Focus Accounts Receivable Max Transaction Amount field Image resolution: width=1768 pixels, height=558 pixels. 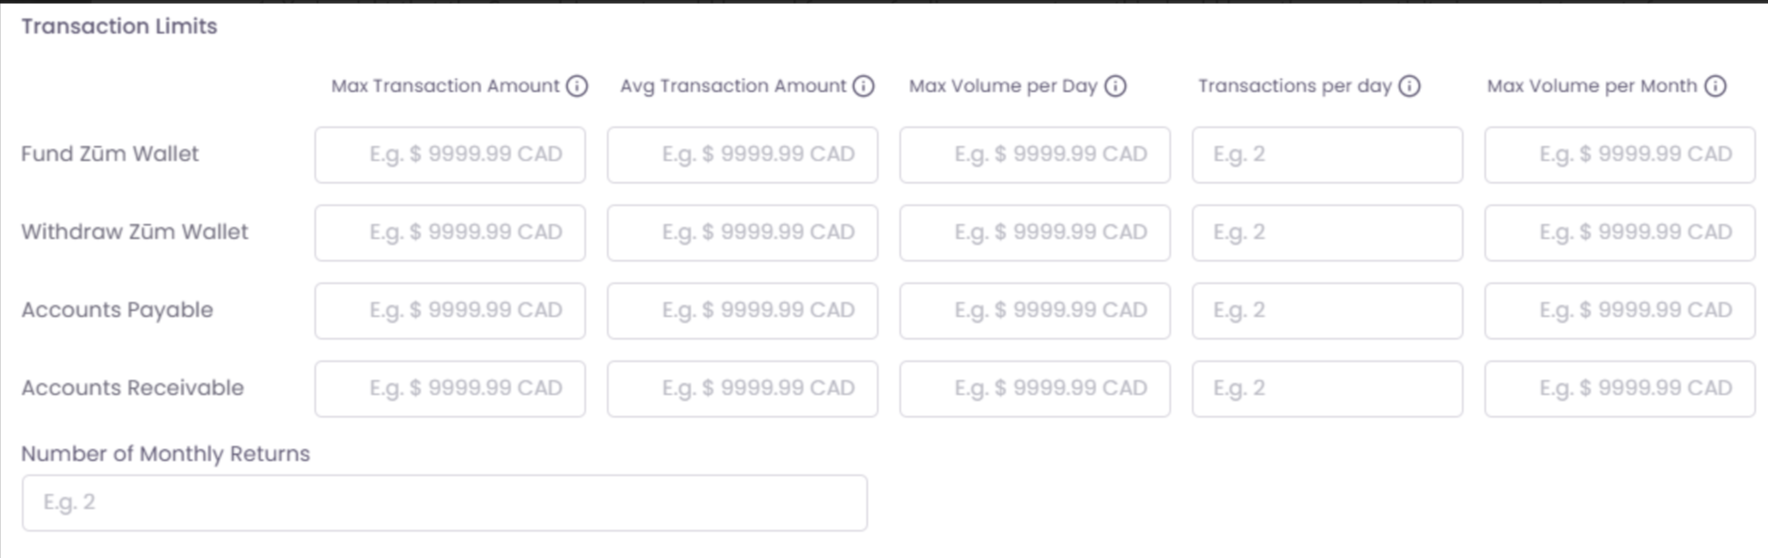pyautogui.click(x=450, y=389)
